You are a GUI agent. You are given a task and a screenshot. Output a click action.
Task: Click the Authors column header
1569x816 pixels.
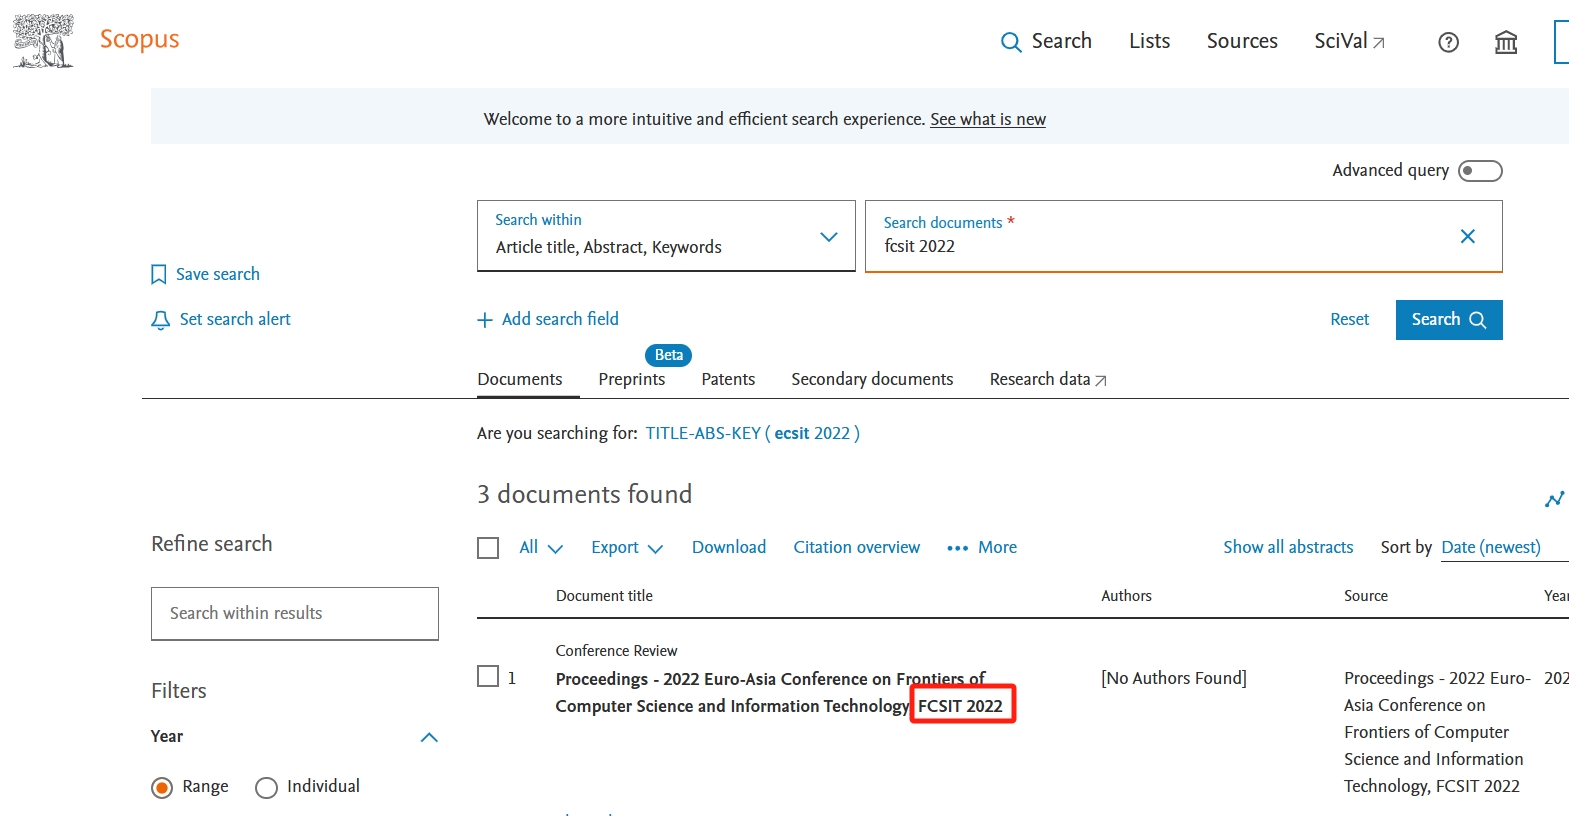(x=1126, y=596)
